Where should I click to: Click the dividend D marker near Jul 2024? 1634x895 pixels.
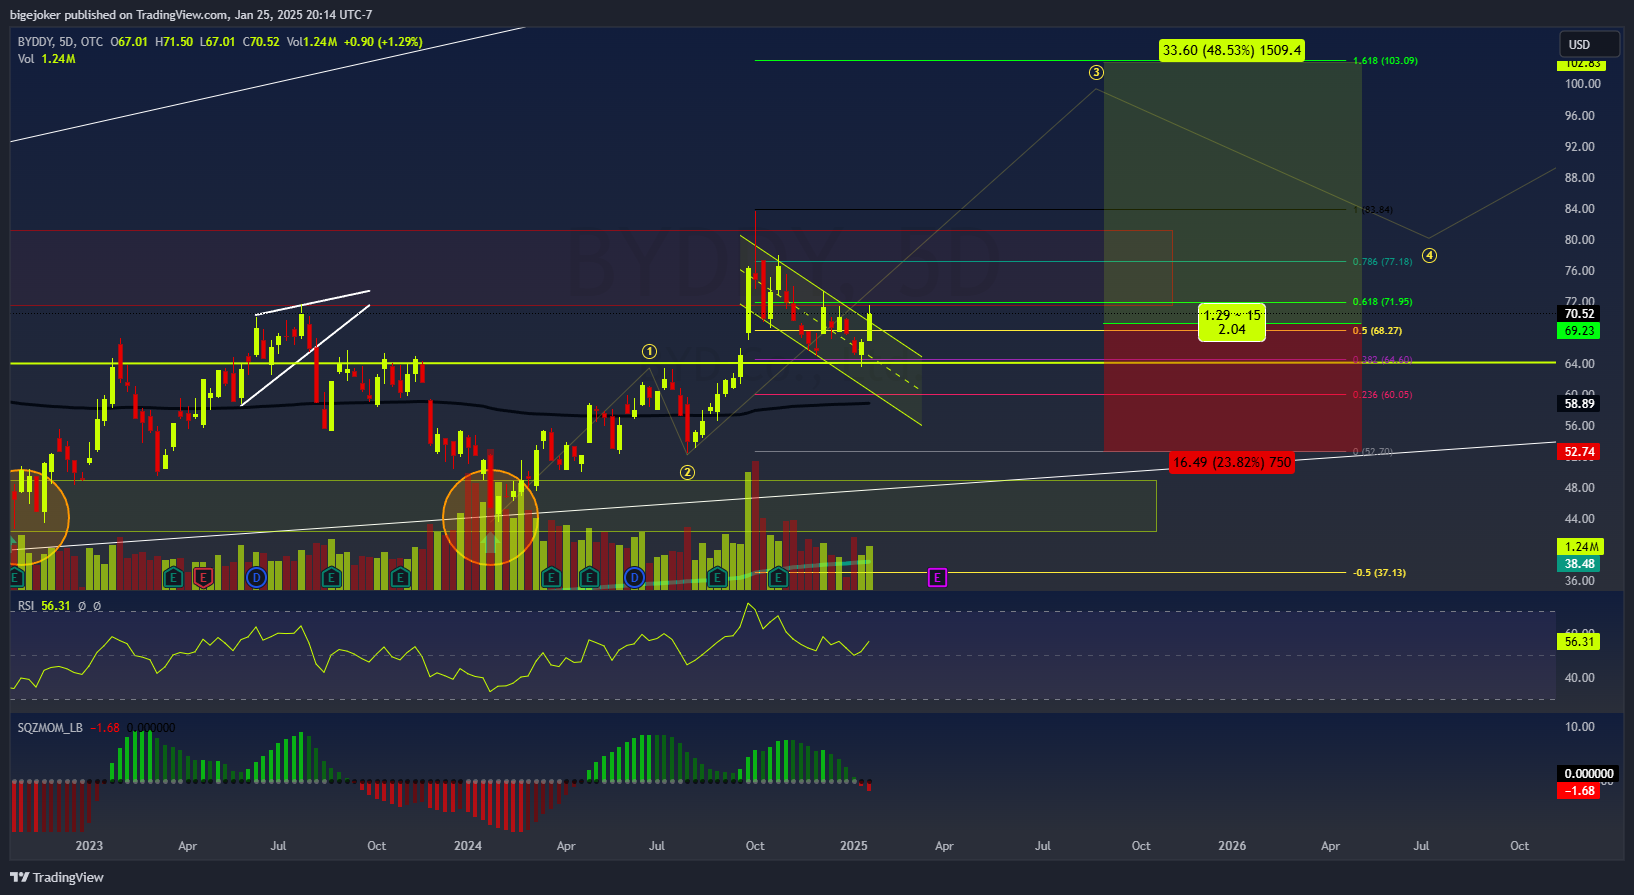point(634,577)
